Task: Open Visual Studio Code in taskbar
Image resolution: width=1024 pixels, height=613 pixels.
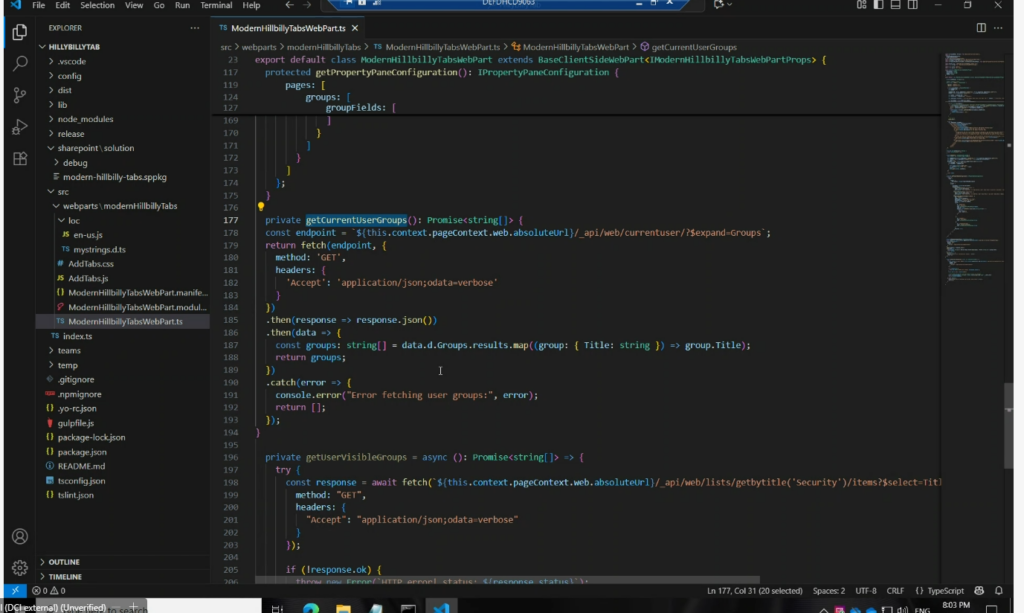Action: click(441, 607)
